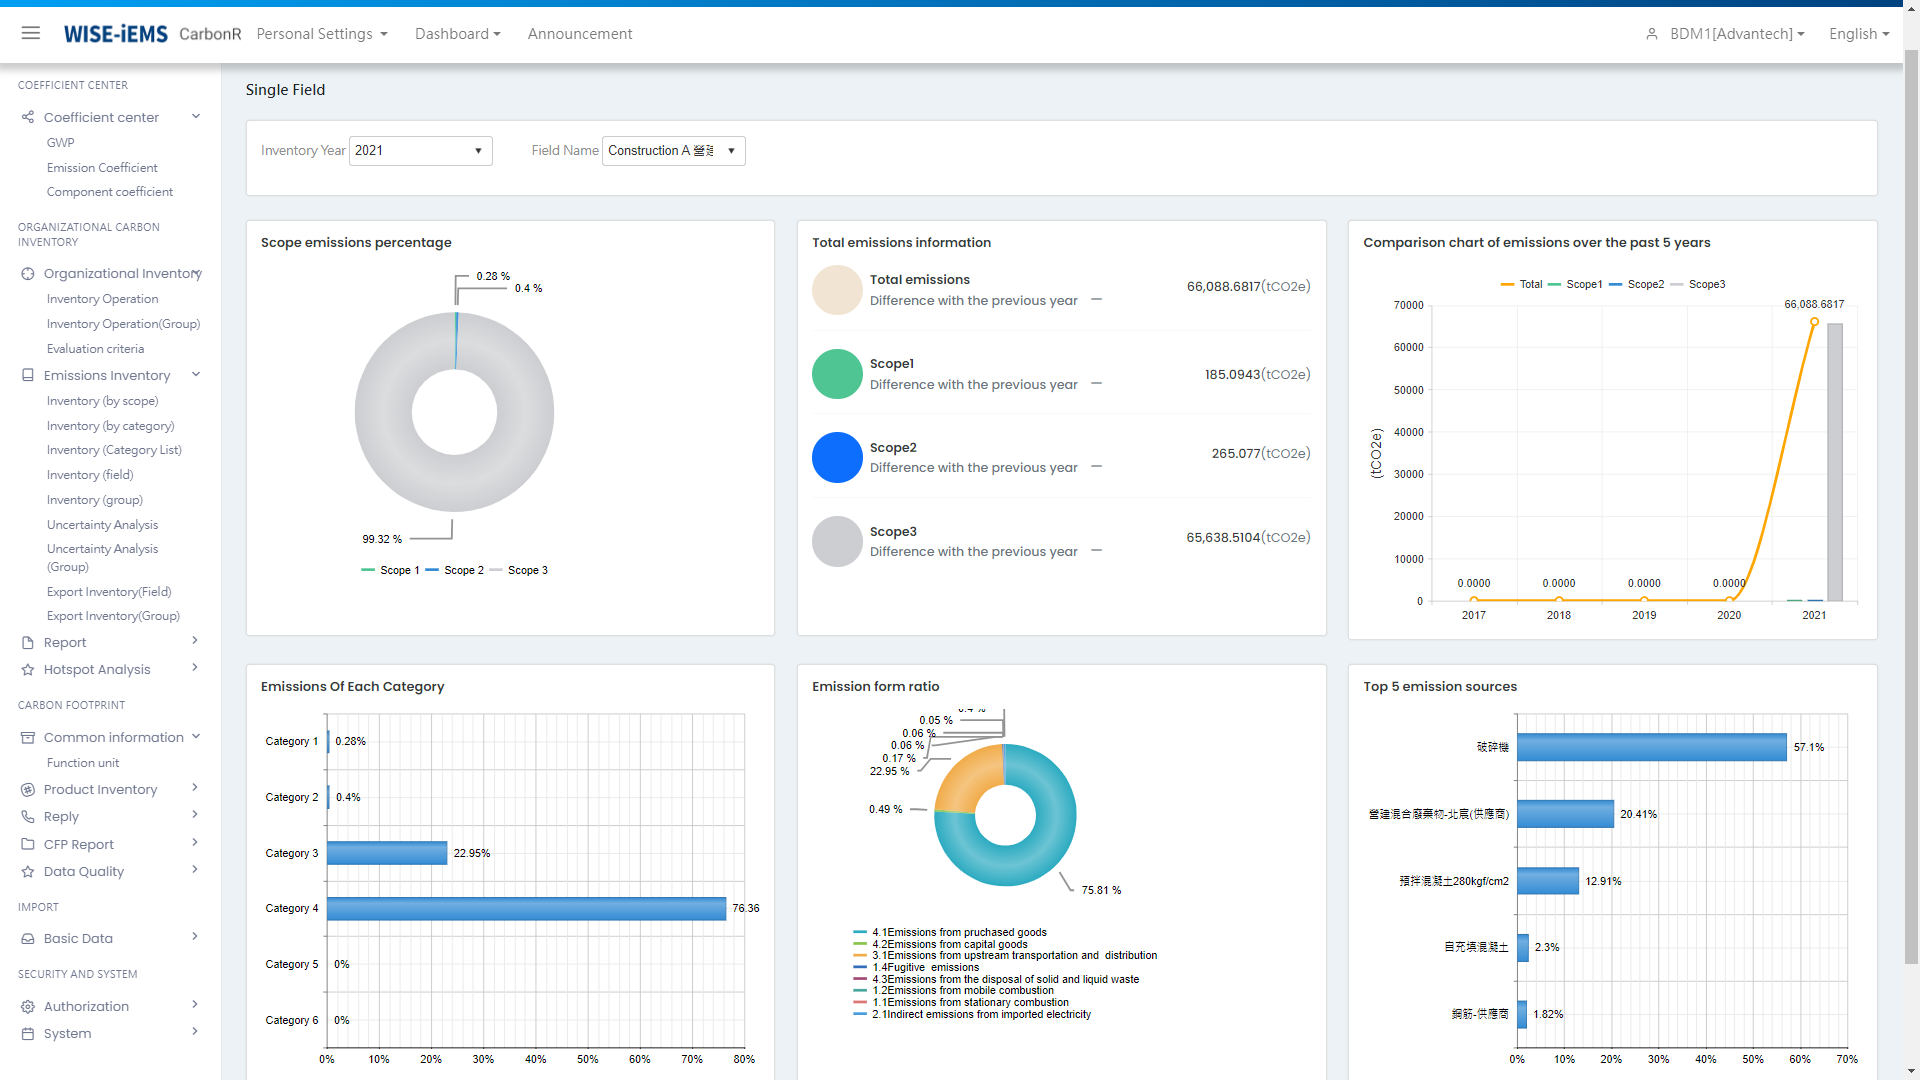Expand the Product Inventory section

195,788
